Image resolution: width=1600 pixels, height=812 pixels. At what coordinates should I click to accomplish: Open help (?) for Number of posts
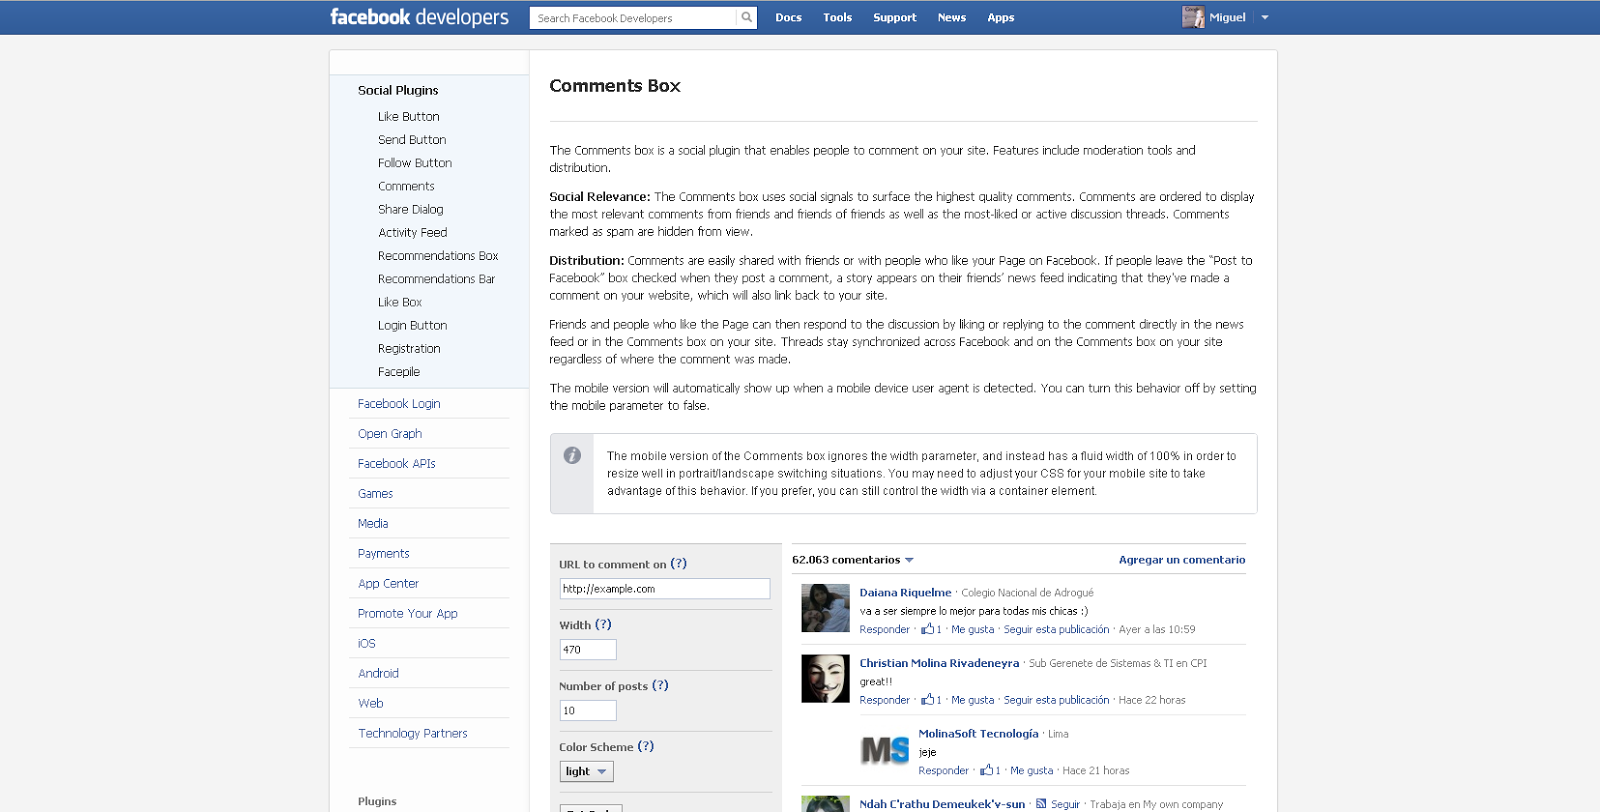click(x=660, y=685)
